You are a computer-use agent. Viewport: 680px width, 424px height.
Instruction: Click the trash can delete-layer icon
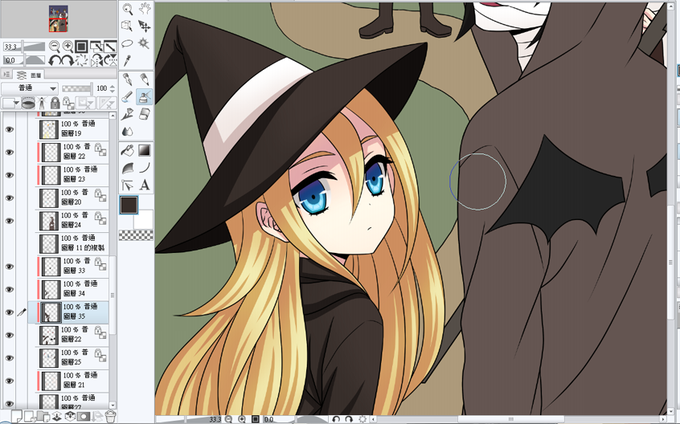(x=110, y=417)
